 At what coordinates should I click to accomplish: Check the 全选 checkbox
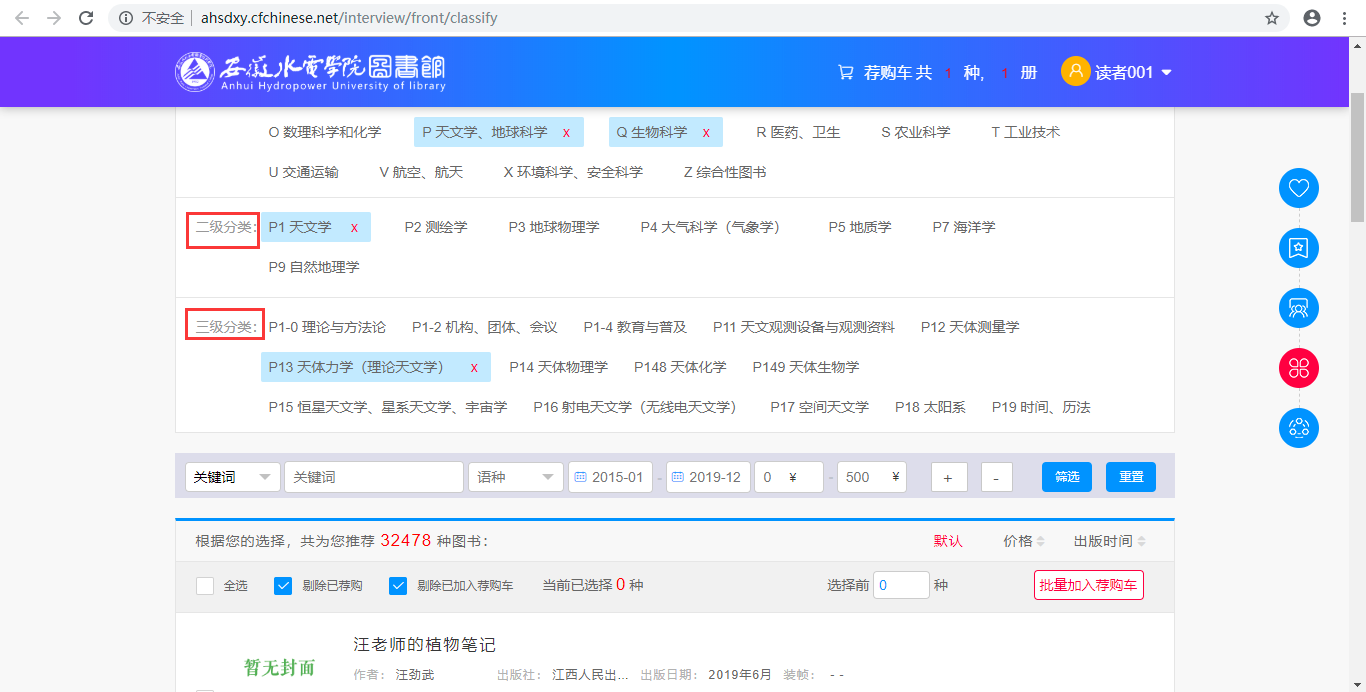click(205, 586)
